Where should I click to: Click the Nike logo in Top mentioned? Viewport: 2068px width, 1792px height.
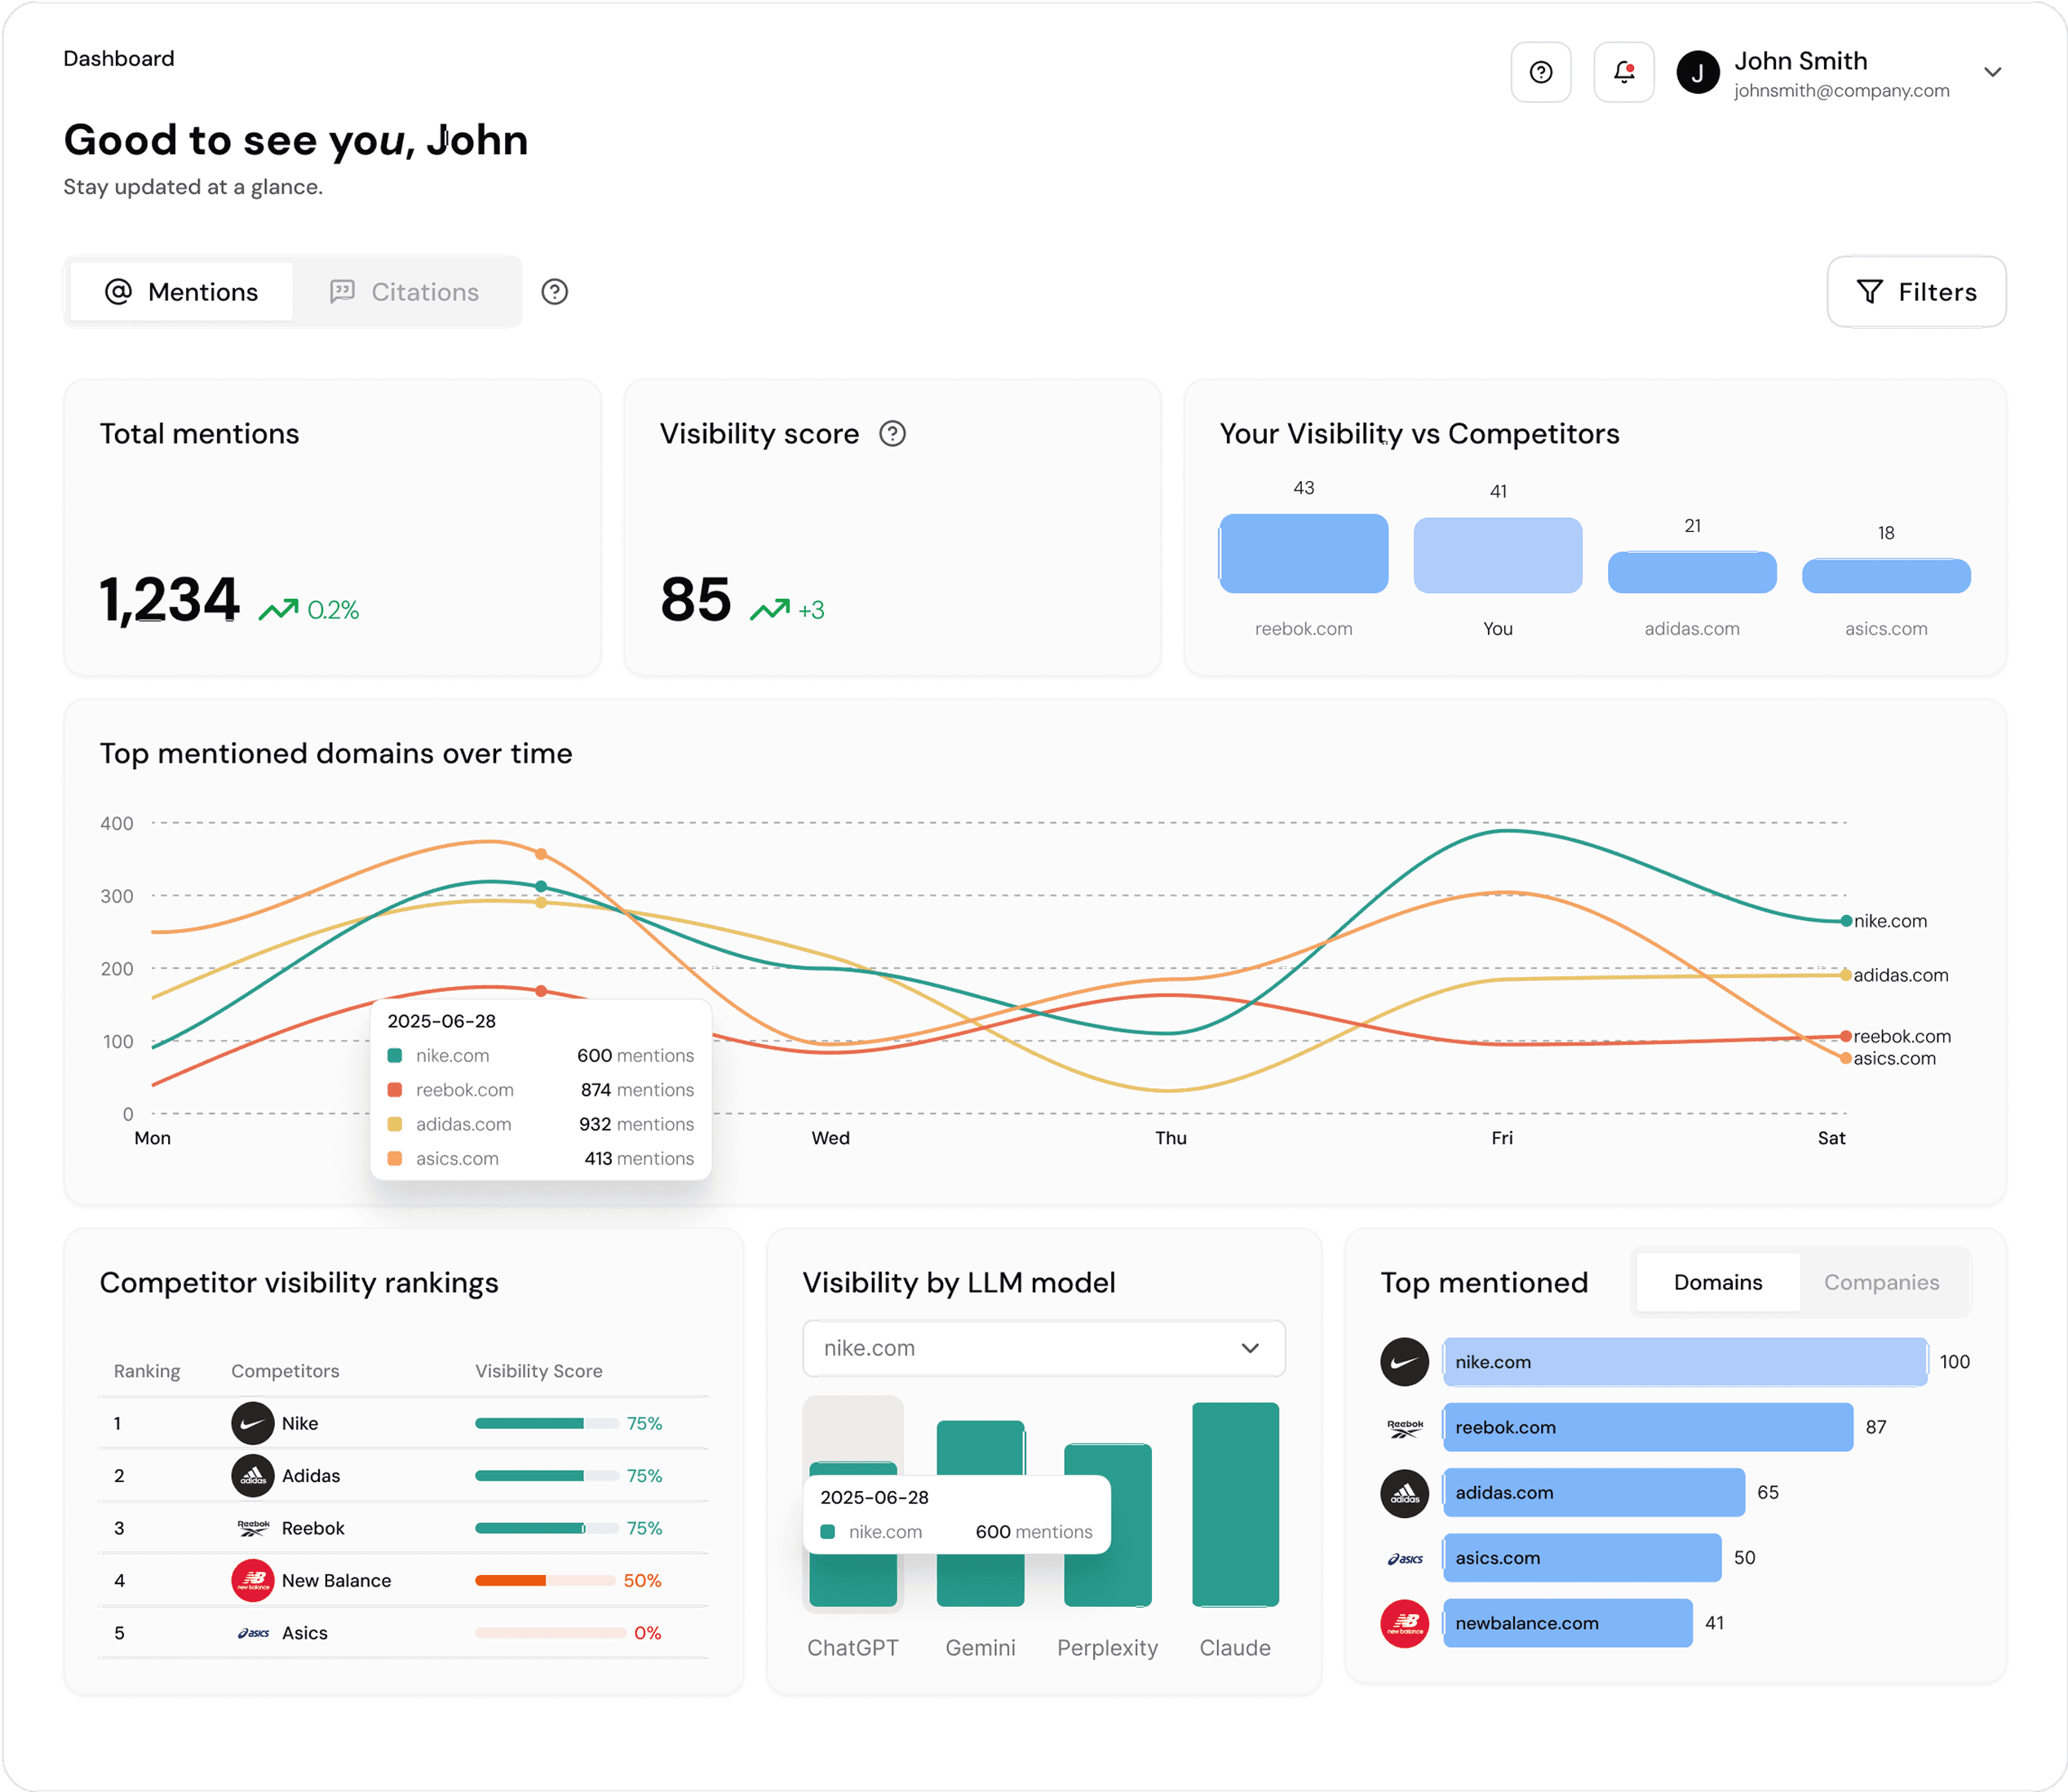point(1404,1362)
